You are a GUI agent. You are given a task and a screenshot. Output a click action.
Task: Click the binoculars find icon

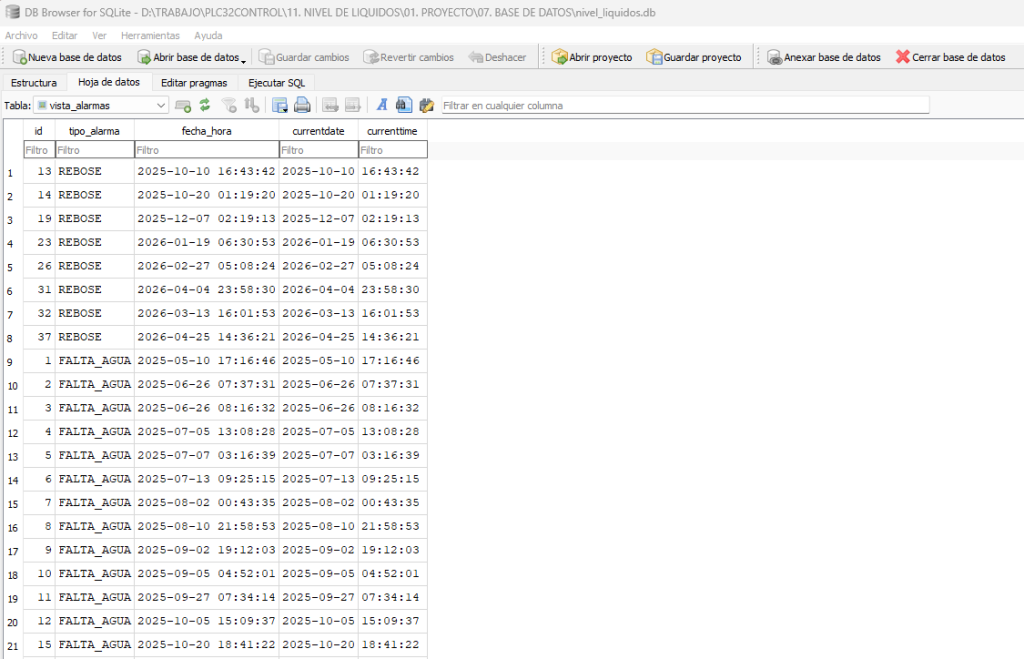point(404,105)
